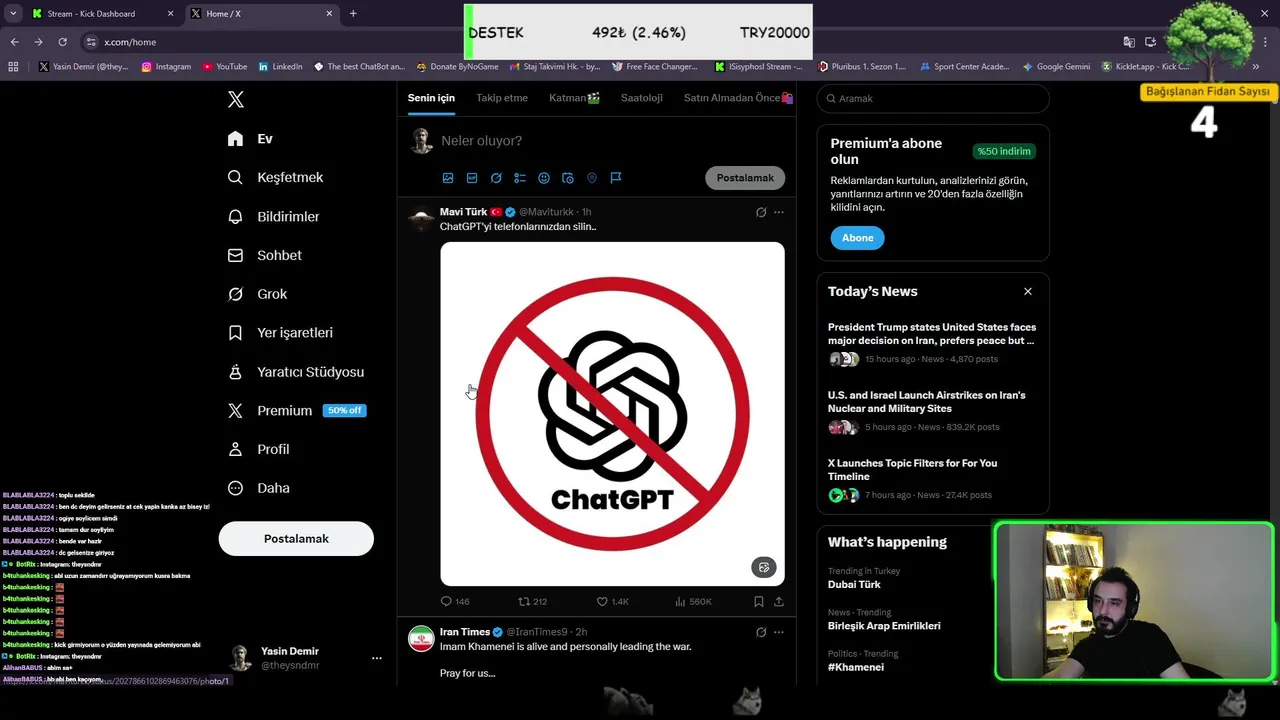Viewport: 1280px width, 720px height.
Task: Close Today's News panel
Action: coord(1027,291)
